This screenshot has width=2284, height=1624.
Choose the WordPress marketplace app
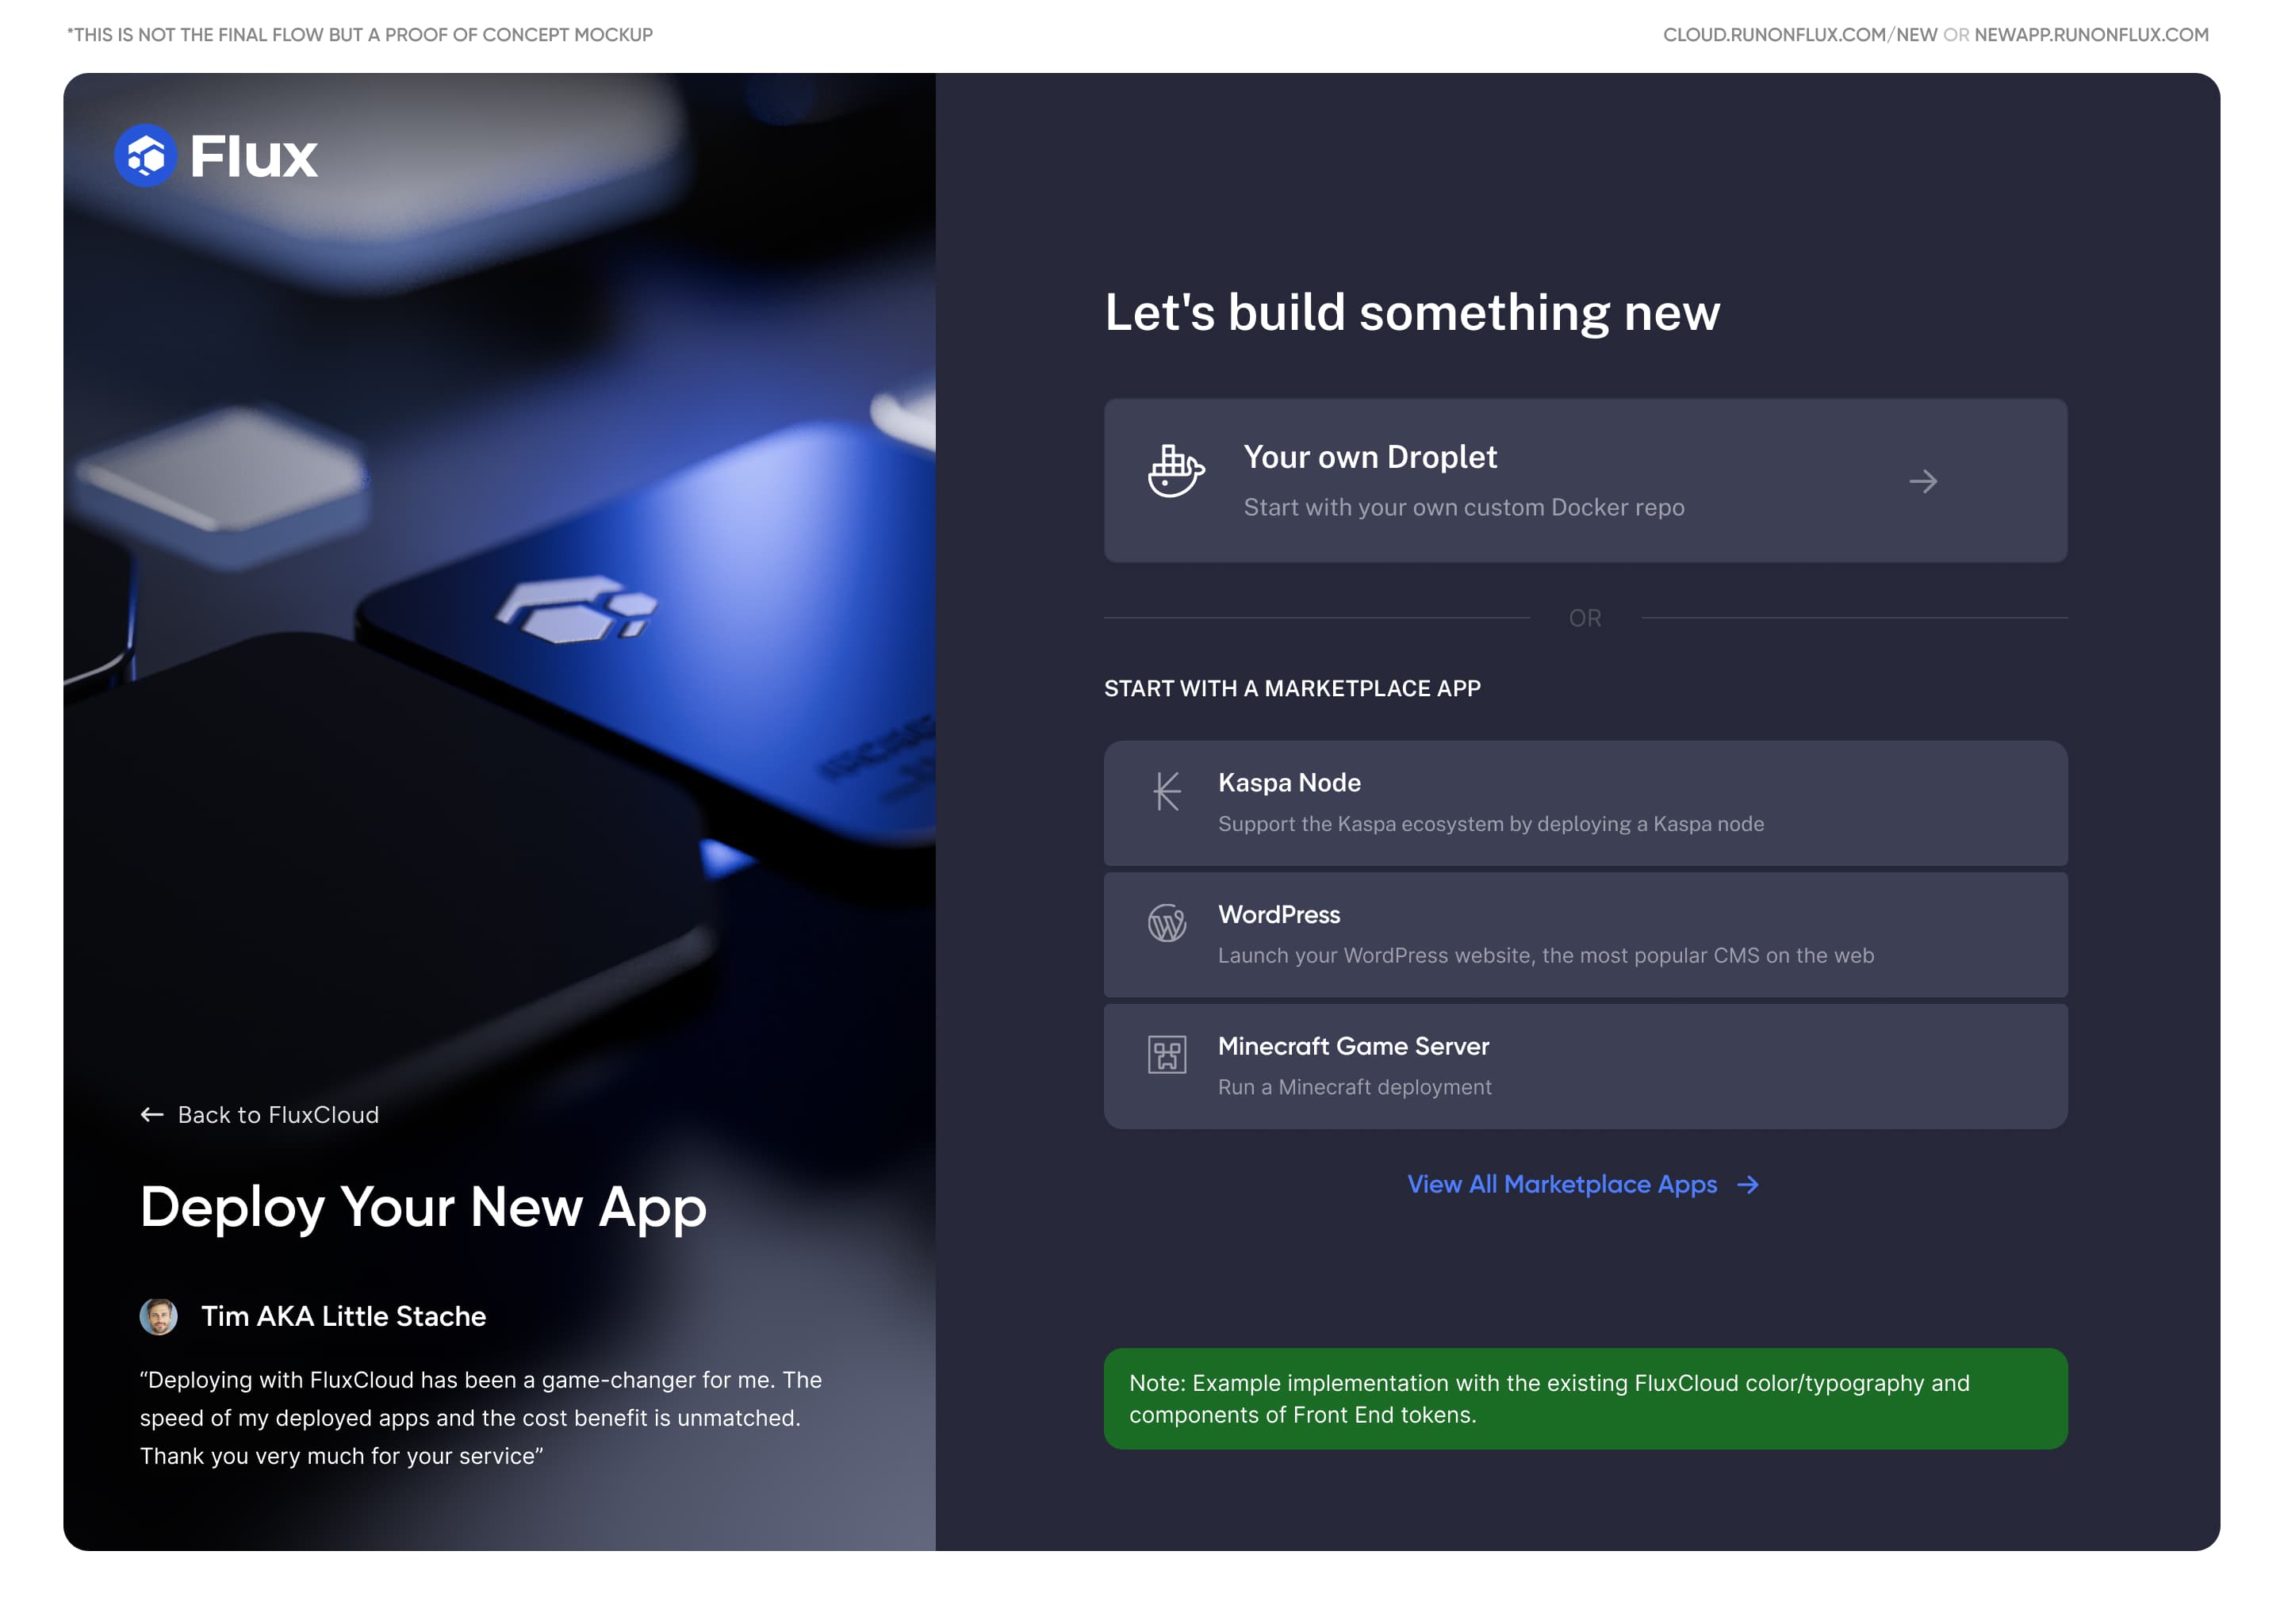click(x=1585, y=934)
